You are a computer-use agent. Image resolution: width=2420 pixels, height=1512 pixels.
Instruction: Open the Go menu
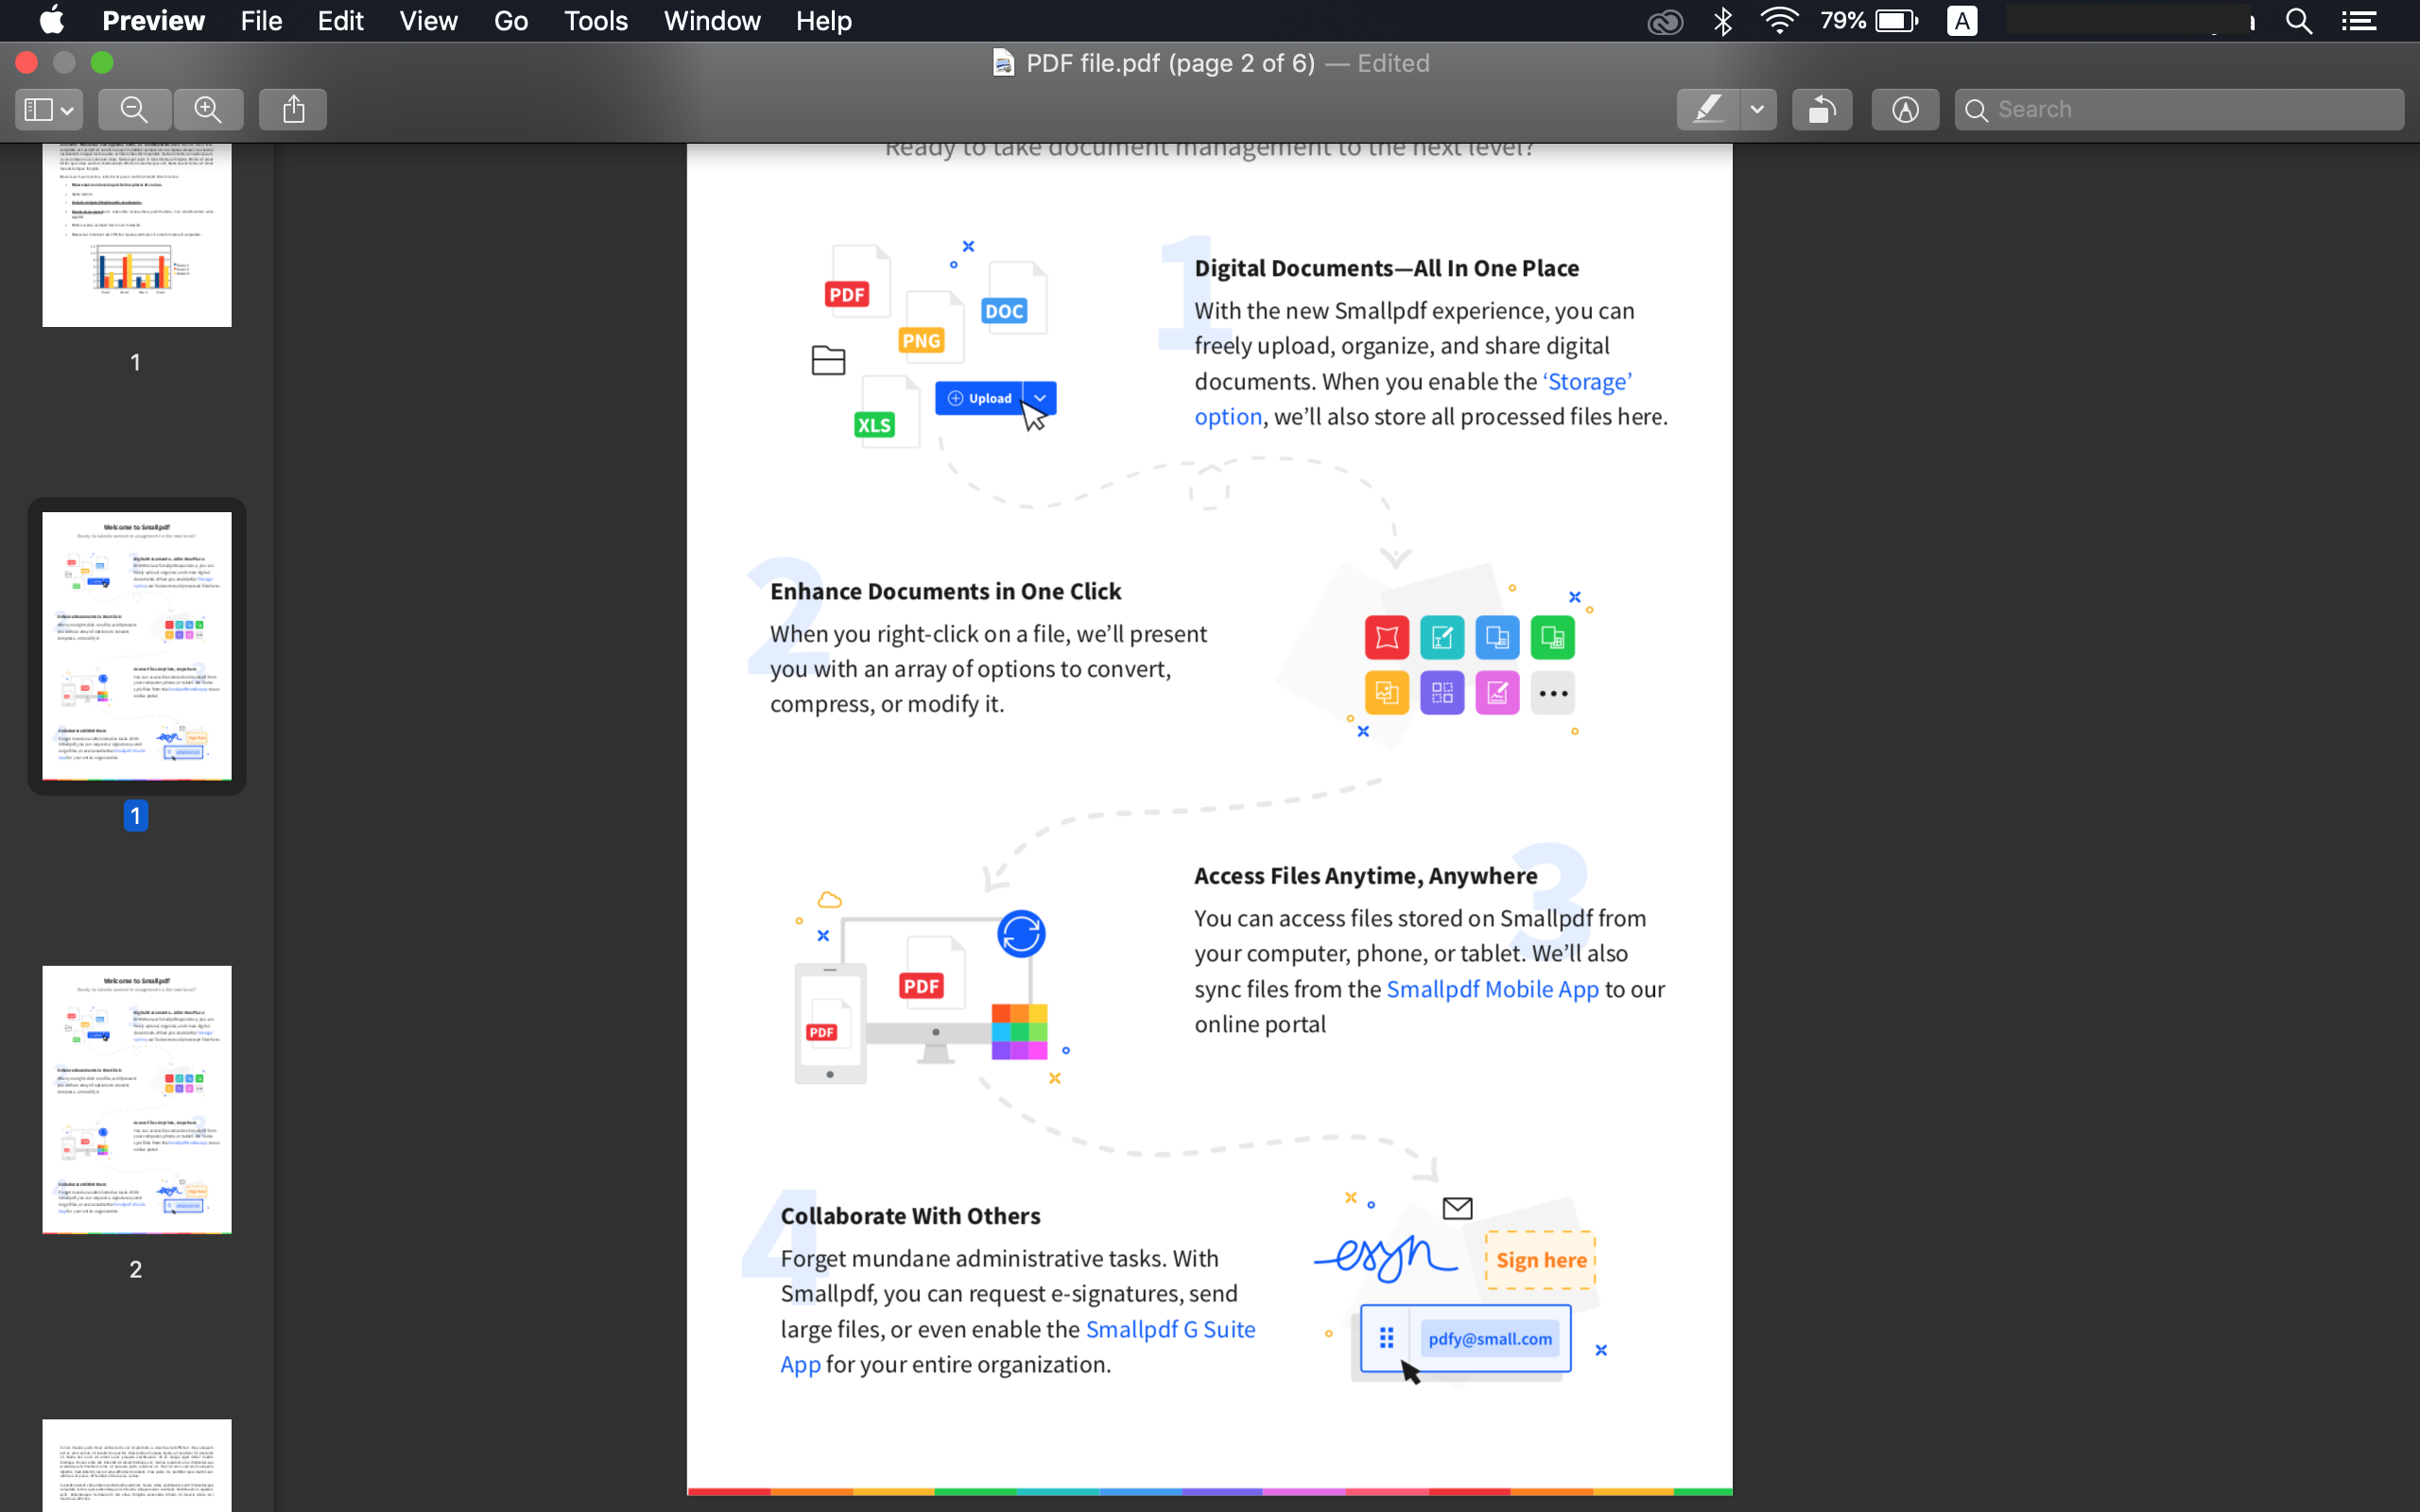pyautogui.click(x=511, y=20)
